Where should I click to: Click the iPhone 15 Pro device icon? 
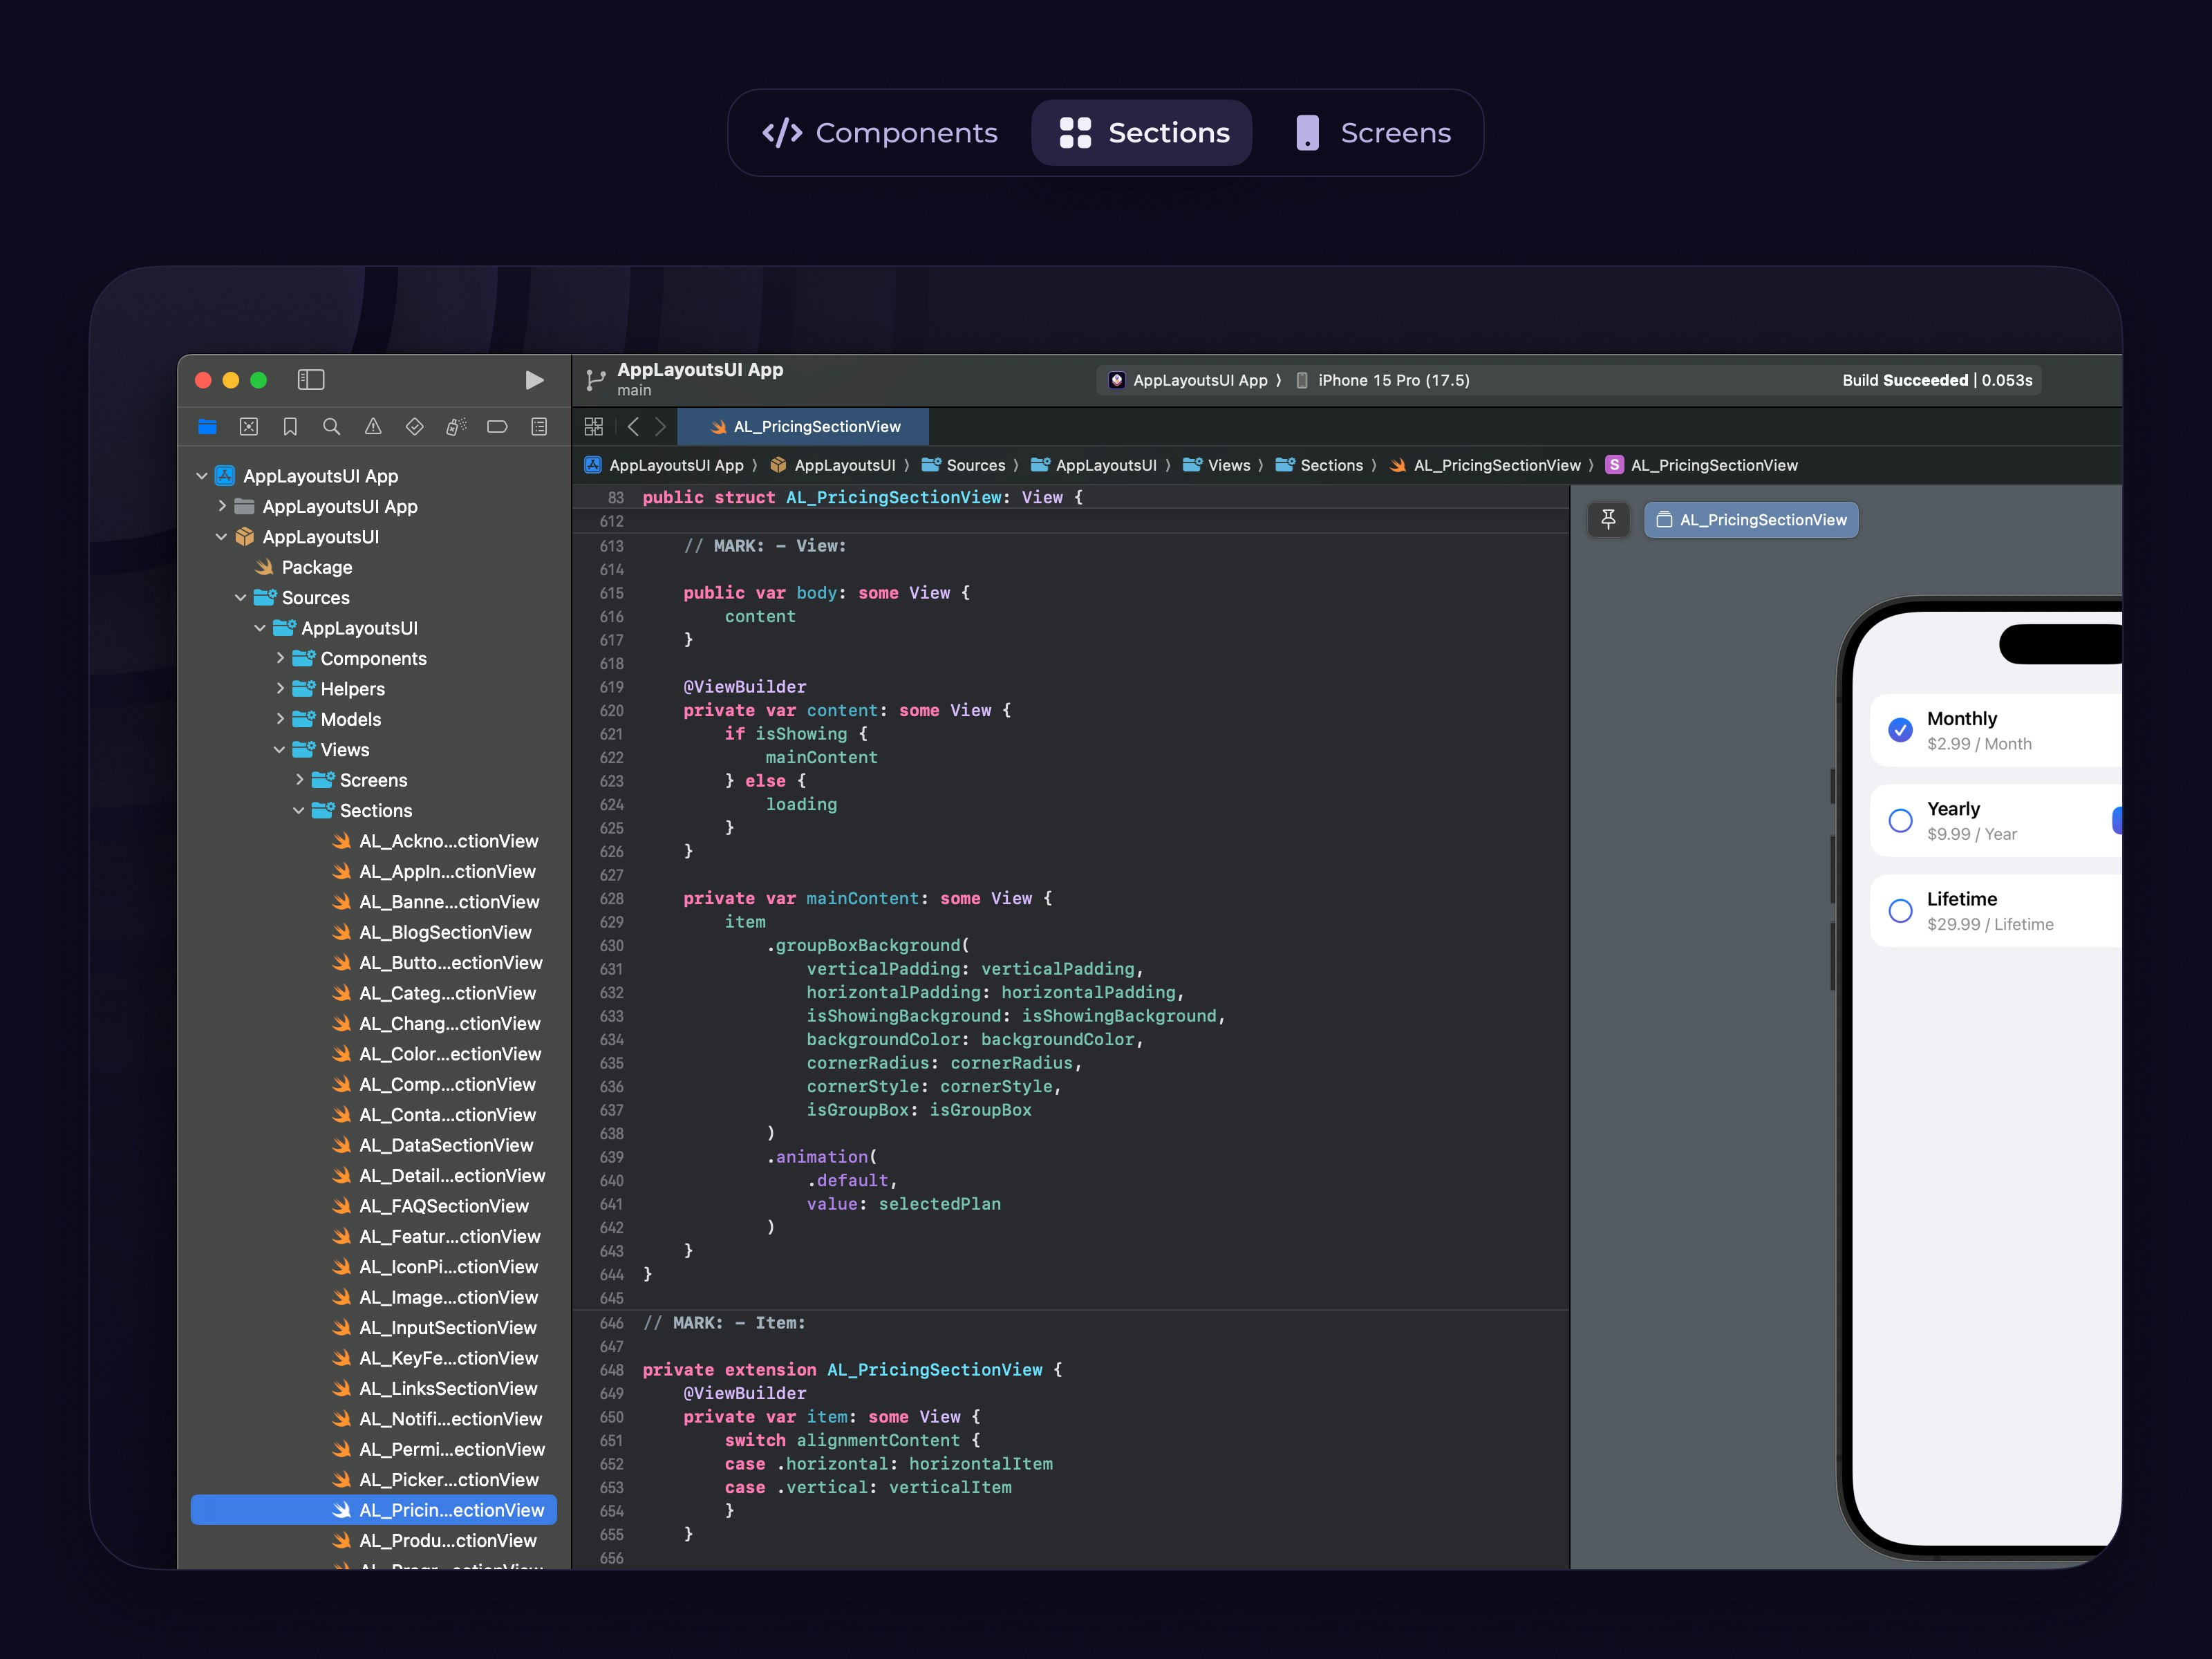pyautogui.click(x=1302, y=380)
